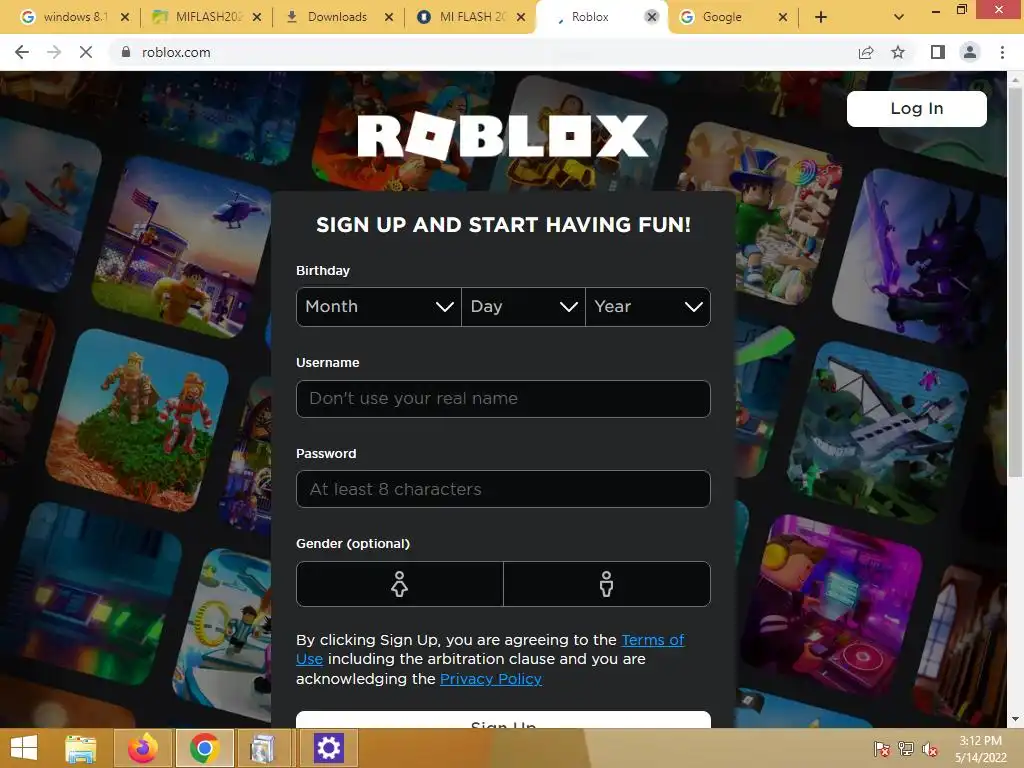1024x768 pixels.
Task: Share this page using the share icon
Action: [x=866, y=52]
